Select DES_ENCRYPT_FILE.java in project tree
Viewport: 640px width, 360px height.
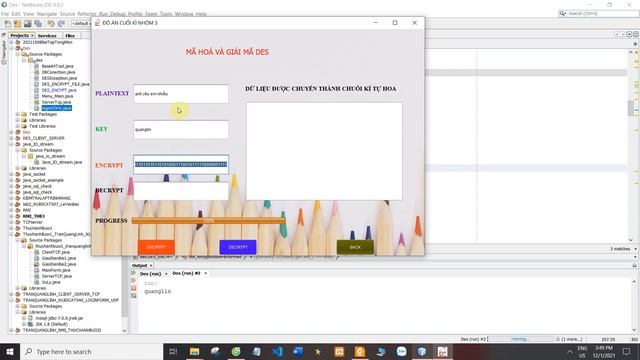[65, 84]
